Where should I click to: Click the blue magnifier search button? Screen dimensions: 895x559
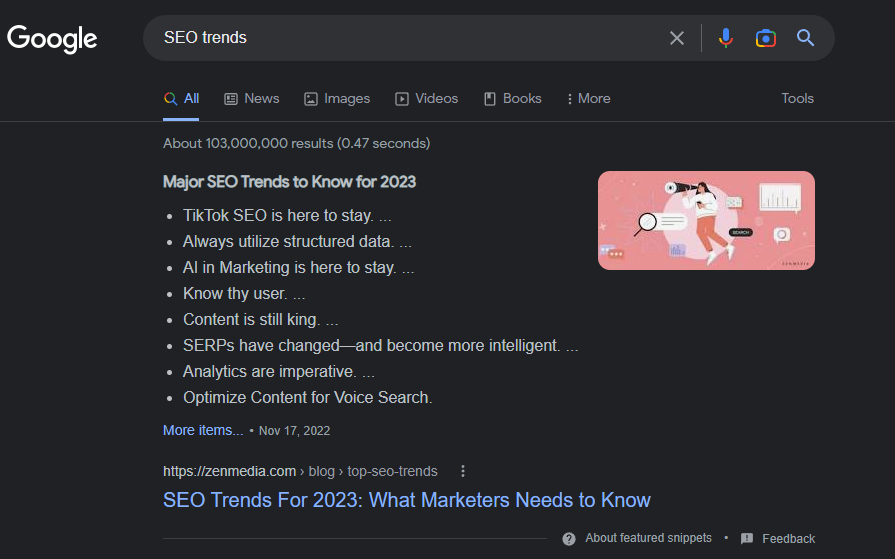coord(805,38)
